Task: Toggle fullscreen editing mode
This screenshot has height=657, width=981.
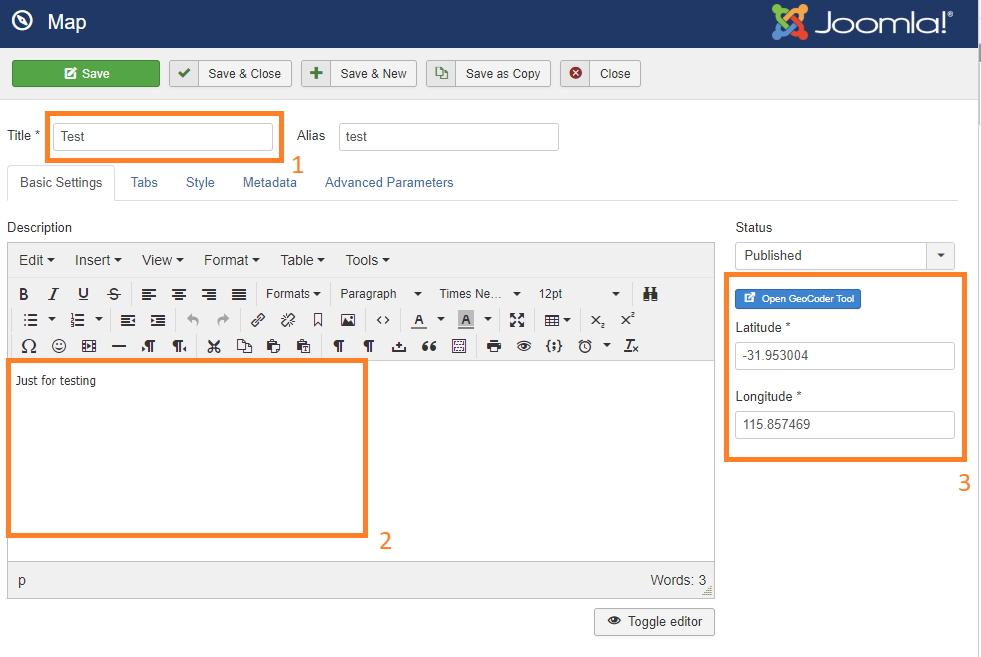Action: (516, 320)
